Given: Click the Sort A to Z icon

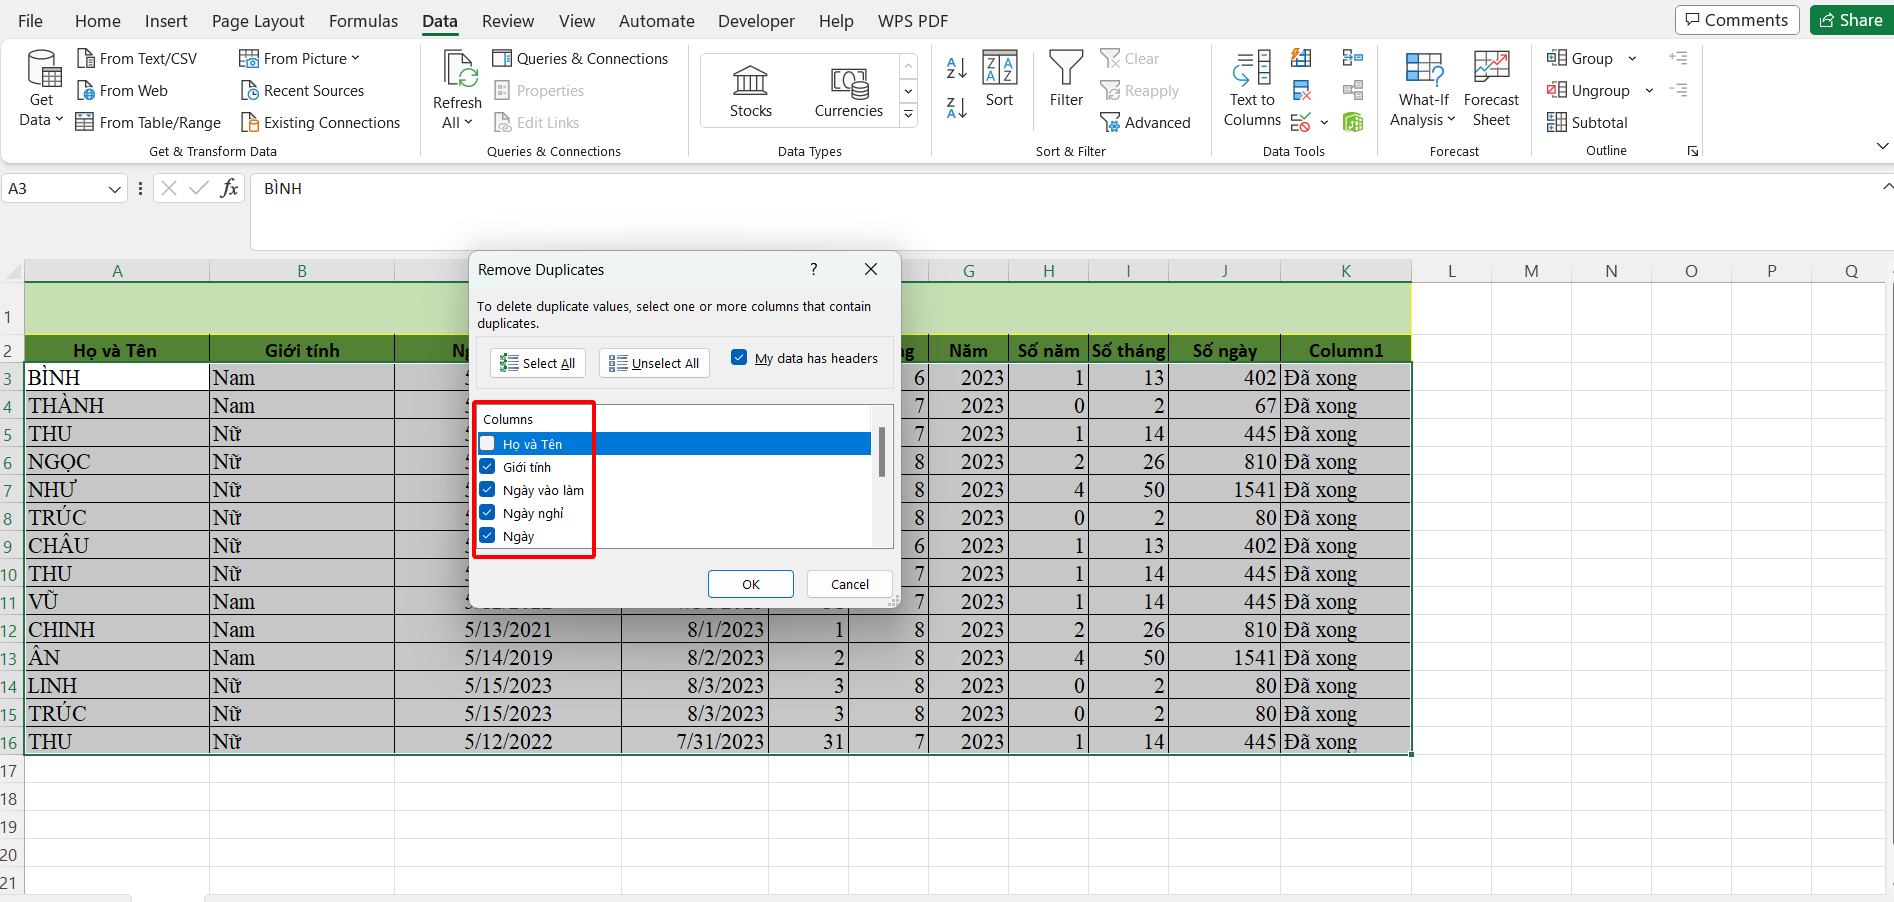Looking at the screenshot, I should click(956, 68).
